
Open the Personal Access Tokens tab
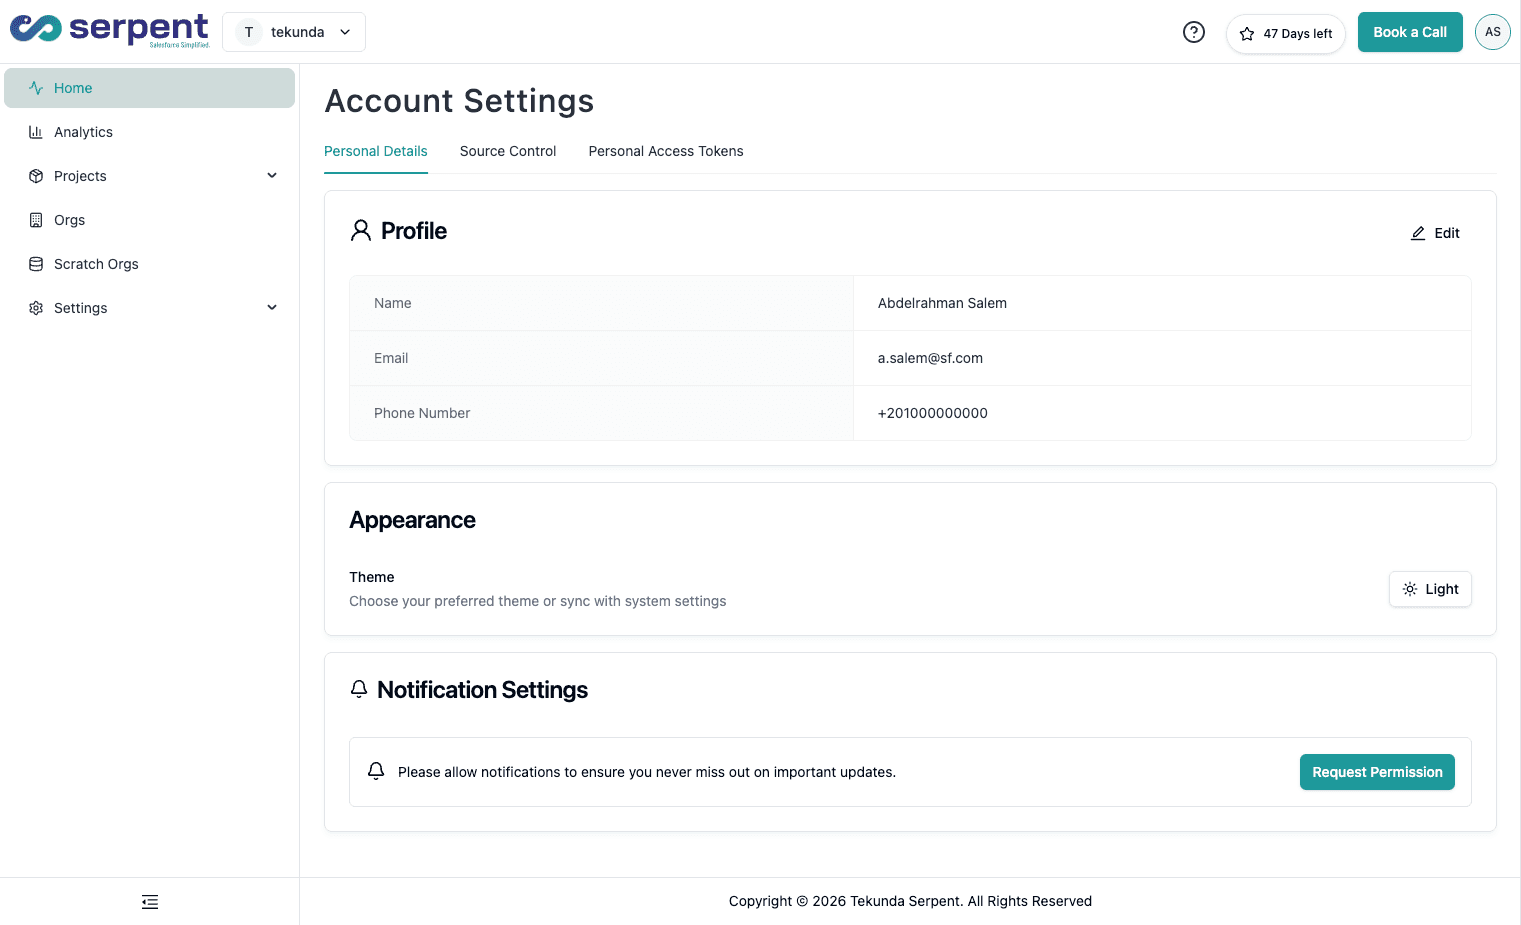pos(665,151)
